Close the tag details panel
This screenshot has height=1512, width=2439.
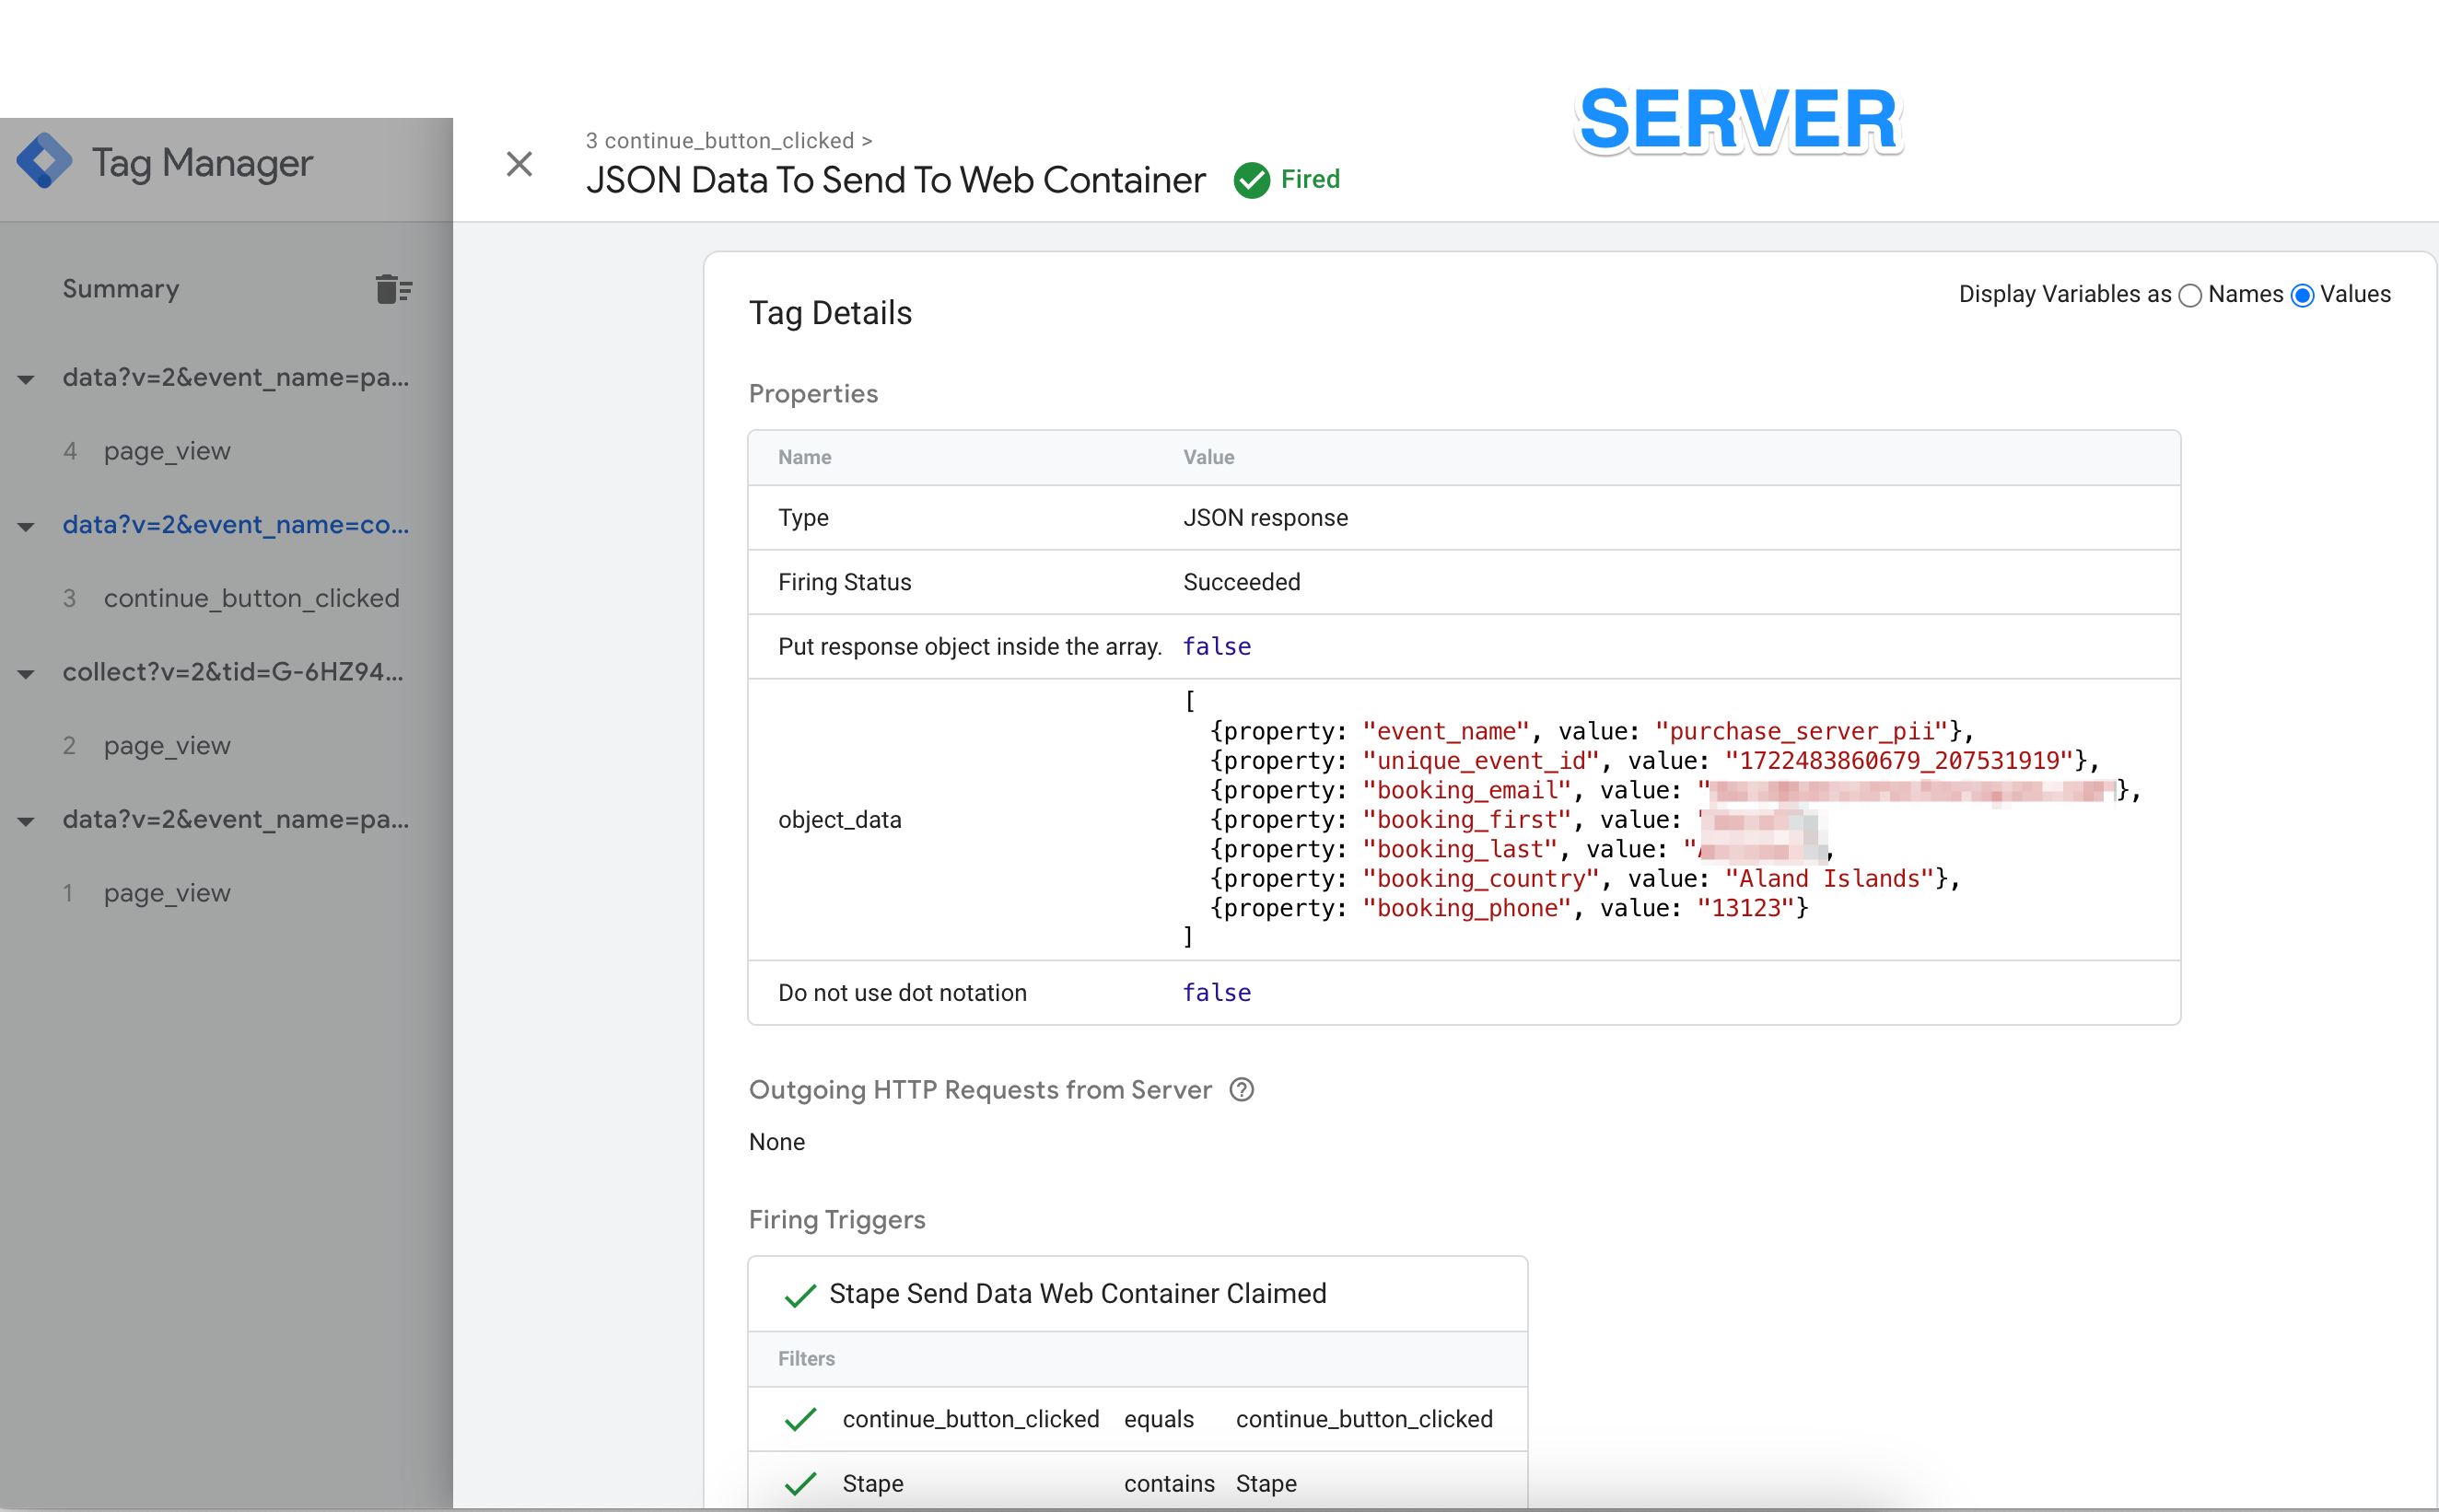coord(519,163)
